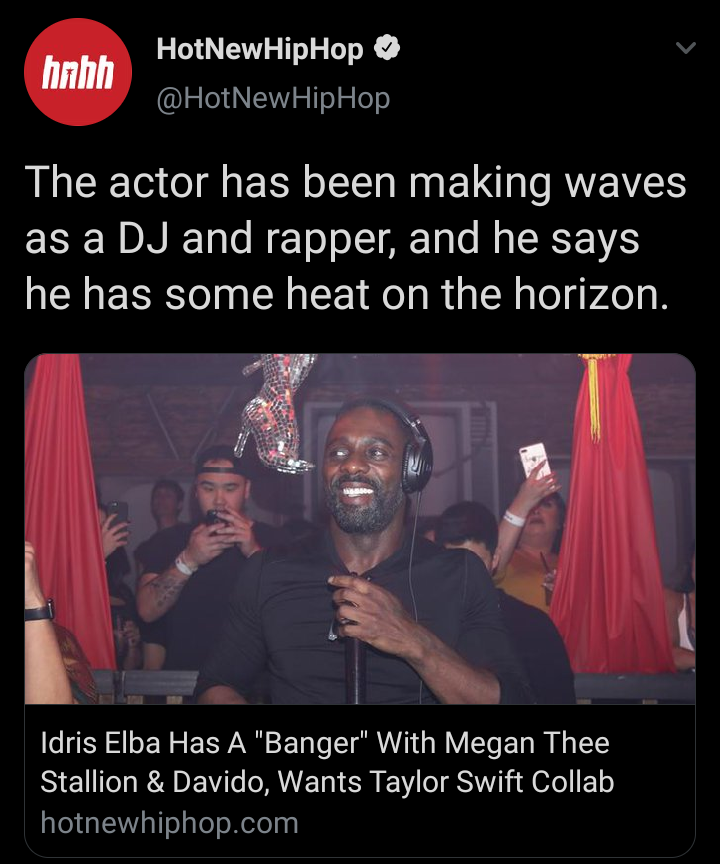720x864 pixels.
Task: Click the disco-mirror high heel in photo
Action: point(275,412)
